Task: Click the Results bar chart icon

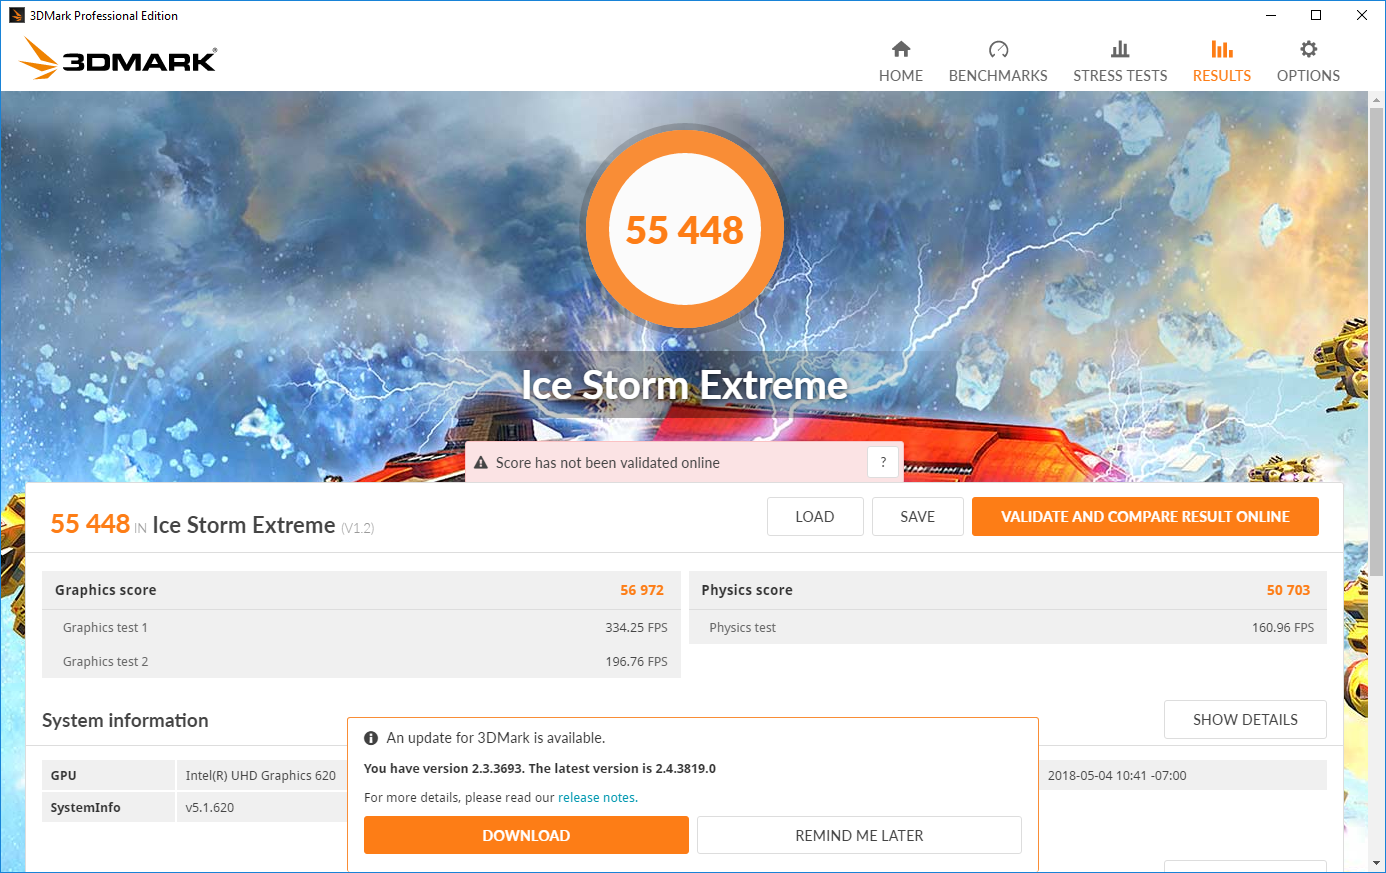Action: [1222, 49]
